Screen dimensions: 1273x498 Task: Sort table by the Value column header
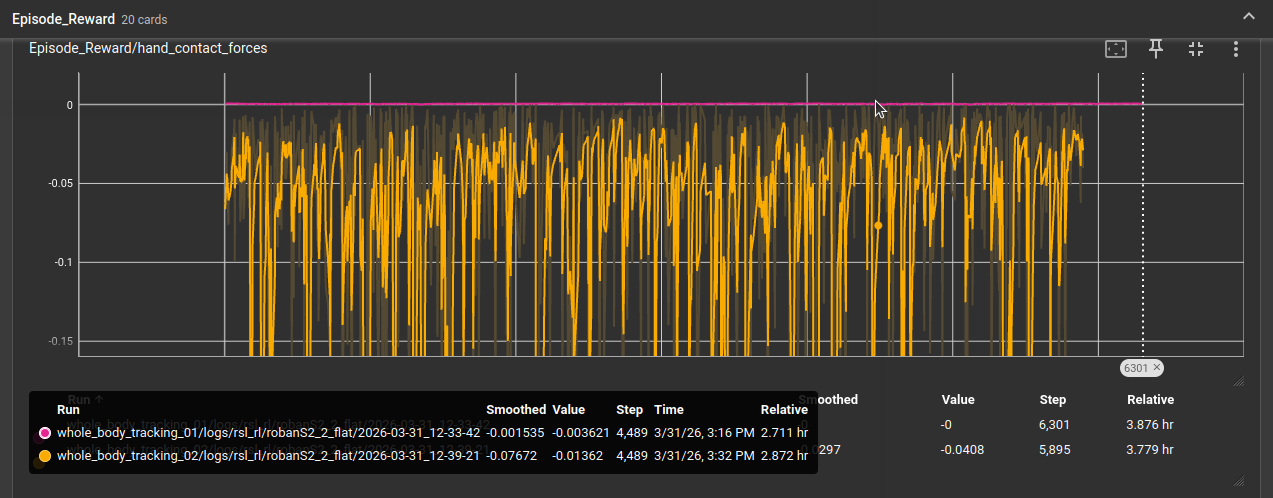957,400
